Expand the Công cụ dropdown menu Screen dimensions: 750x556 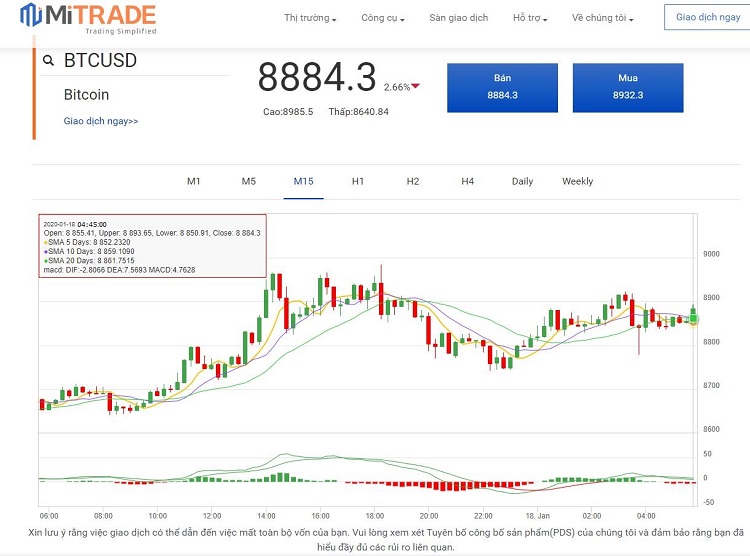[384, 18]
